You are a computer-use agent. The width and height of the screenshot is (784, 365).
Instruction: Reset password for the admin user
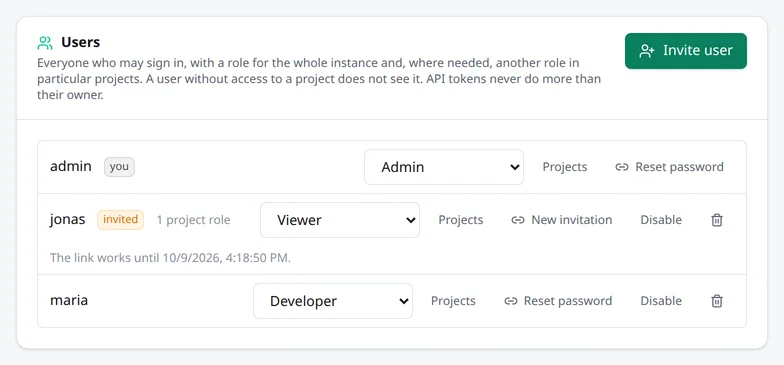(669, 167)
